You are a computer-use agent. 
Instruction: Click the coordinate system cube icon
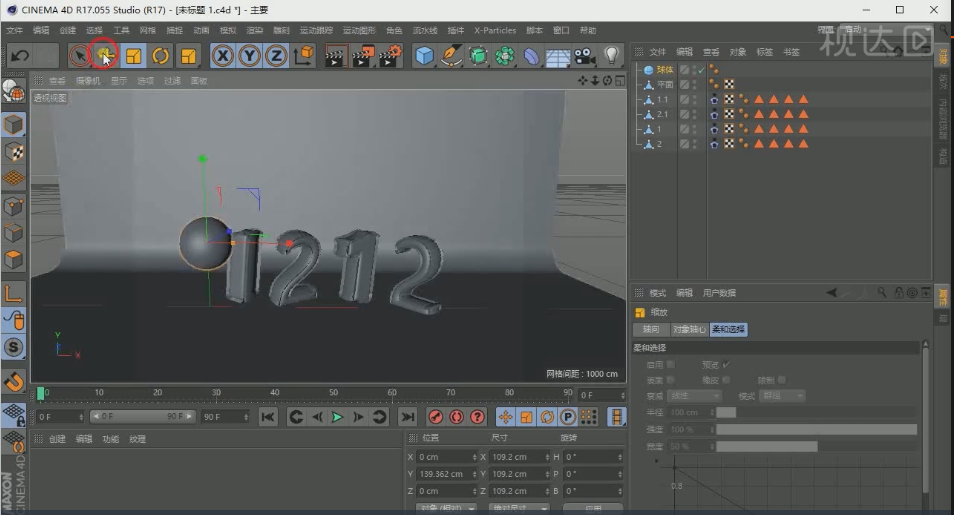pyautogui.click(x=303, y=56)
